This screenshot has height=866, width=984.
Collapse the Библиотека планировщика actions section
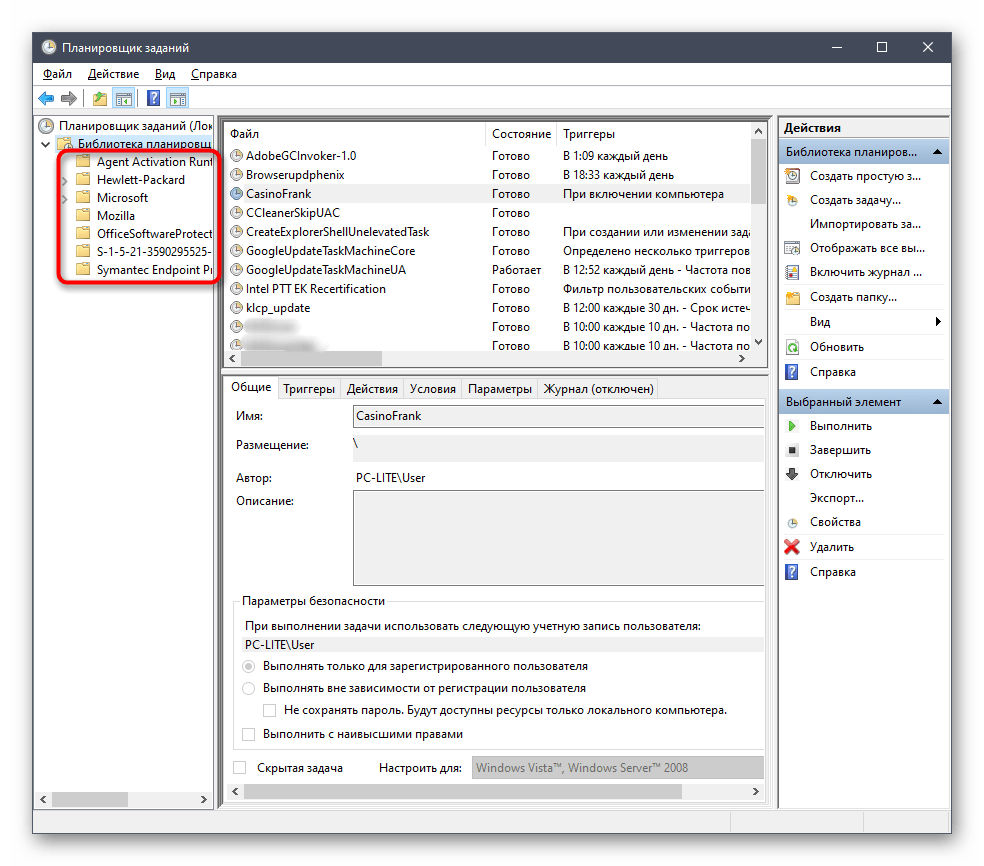click(x=938, y=152)
